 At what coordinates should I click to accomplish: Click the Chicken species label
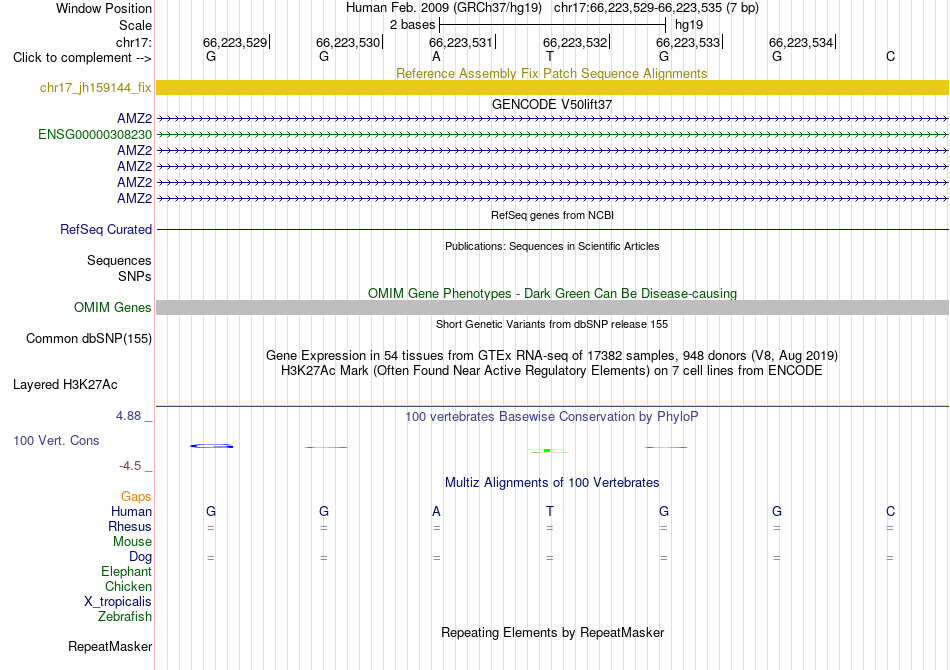click(128, 586)
